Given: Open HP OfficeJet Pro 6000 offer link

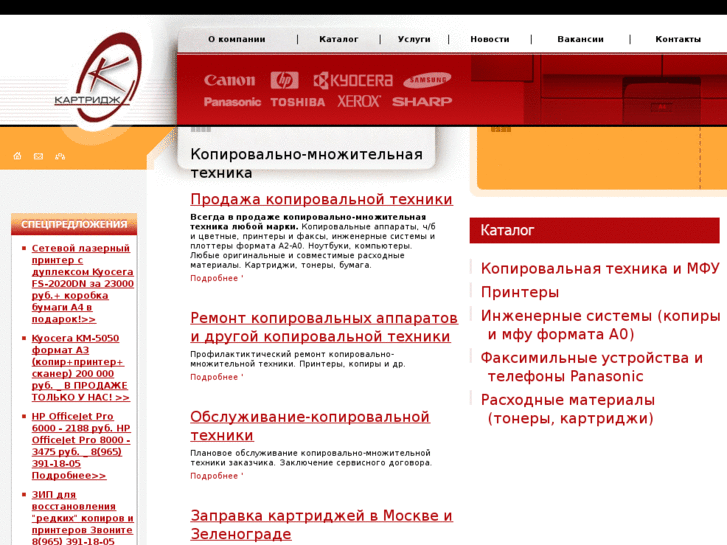Looking at the screenshot, I should [x=81, y=446].
